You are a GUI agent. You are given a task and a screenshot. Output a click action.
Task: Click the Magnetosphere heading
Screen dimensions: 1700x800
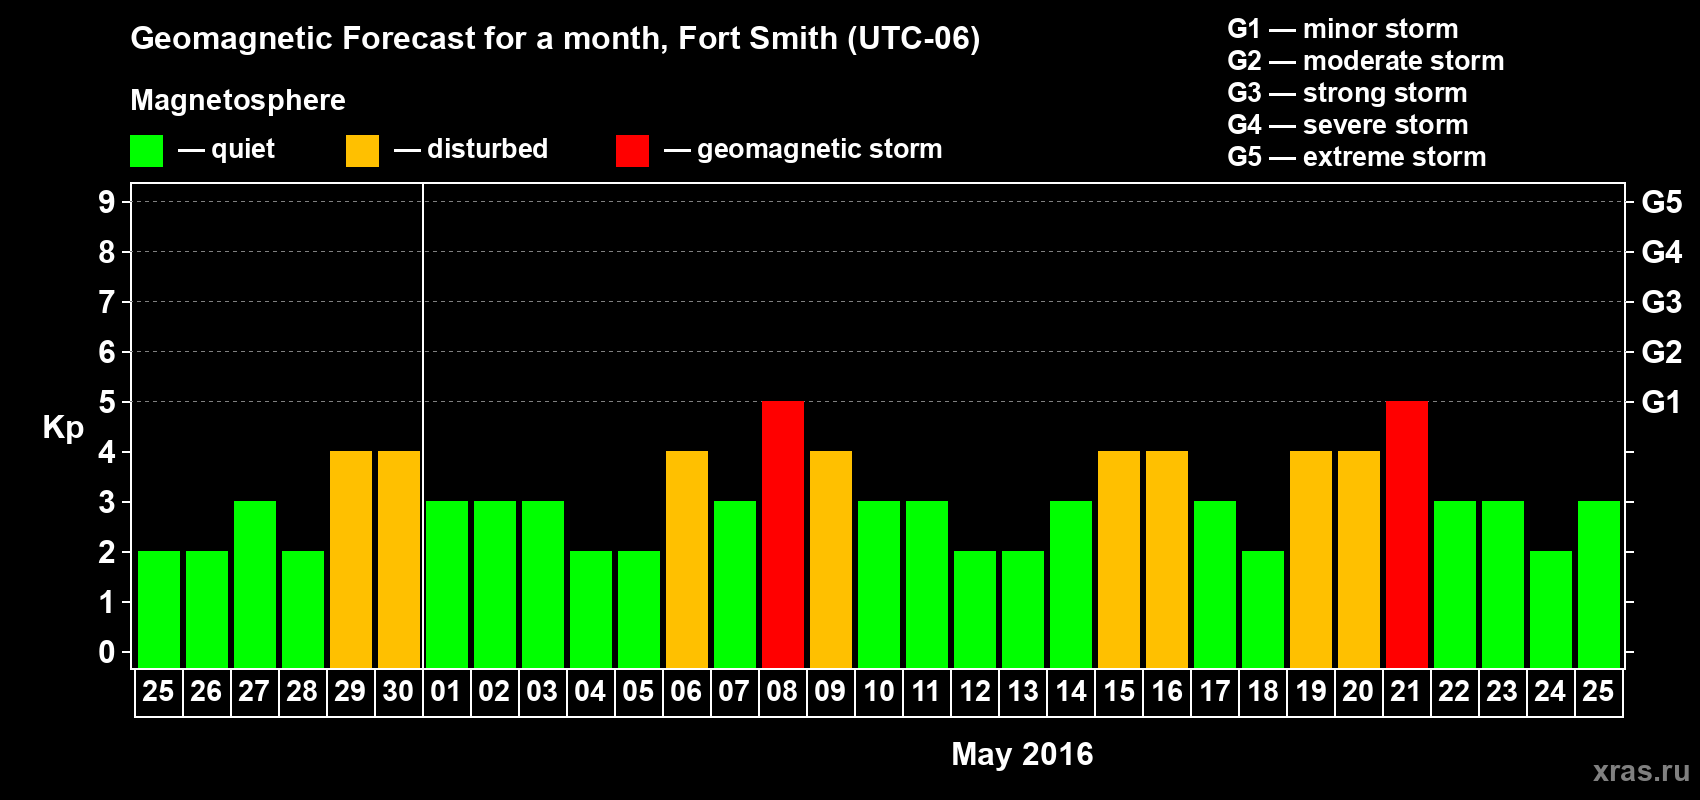[238, 100]
